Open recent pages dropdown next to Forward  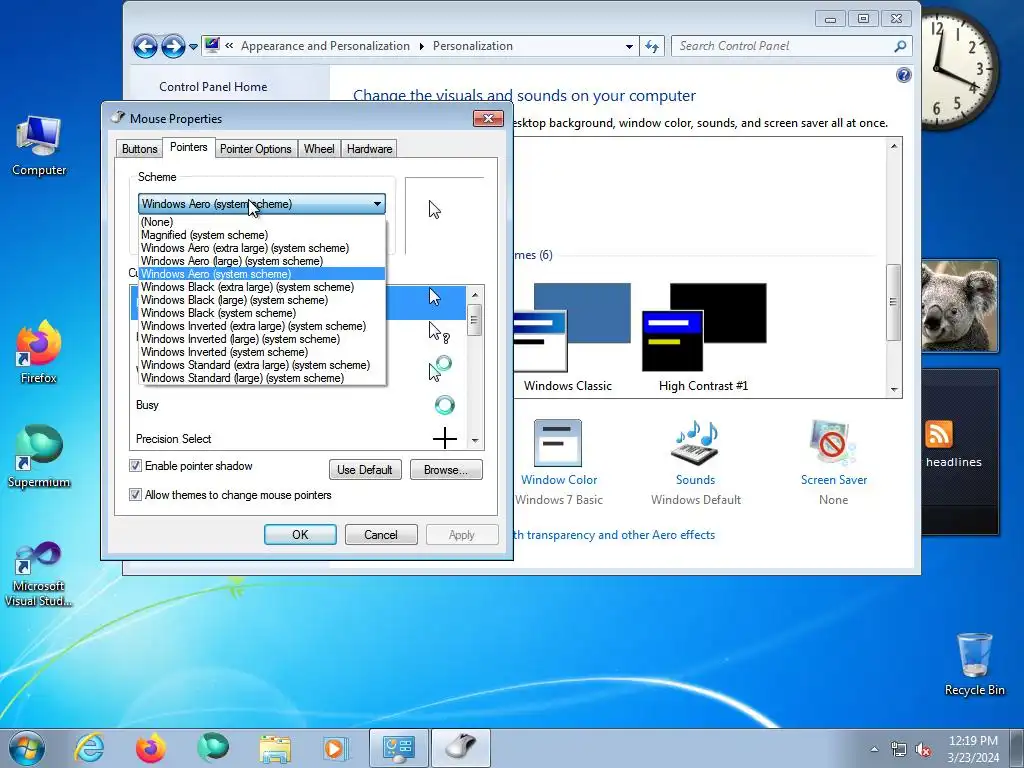[193, 47]
